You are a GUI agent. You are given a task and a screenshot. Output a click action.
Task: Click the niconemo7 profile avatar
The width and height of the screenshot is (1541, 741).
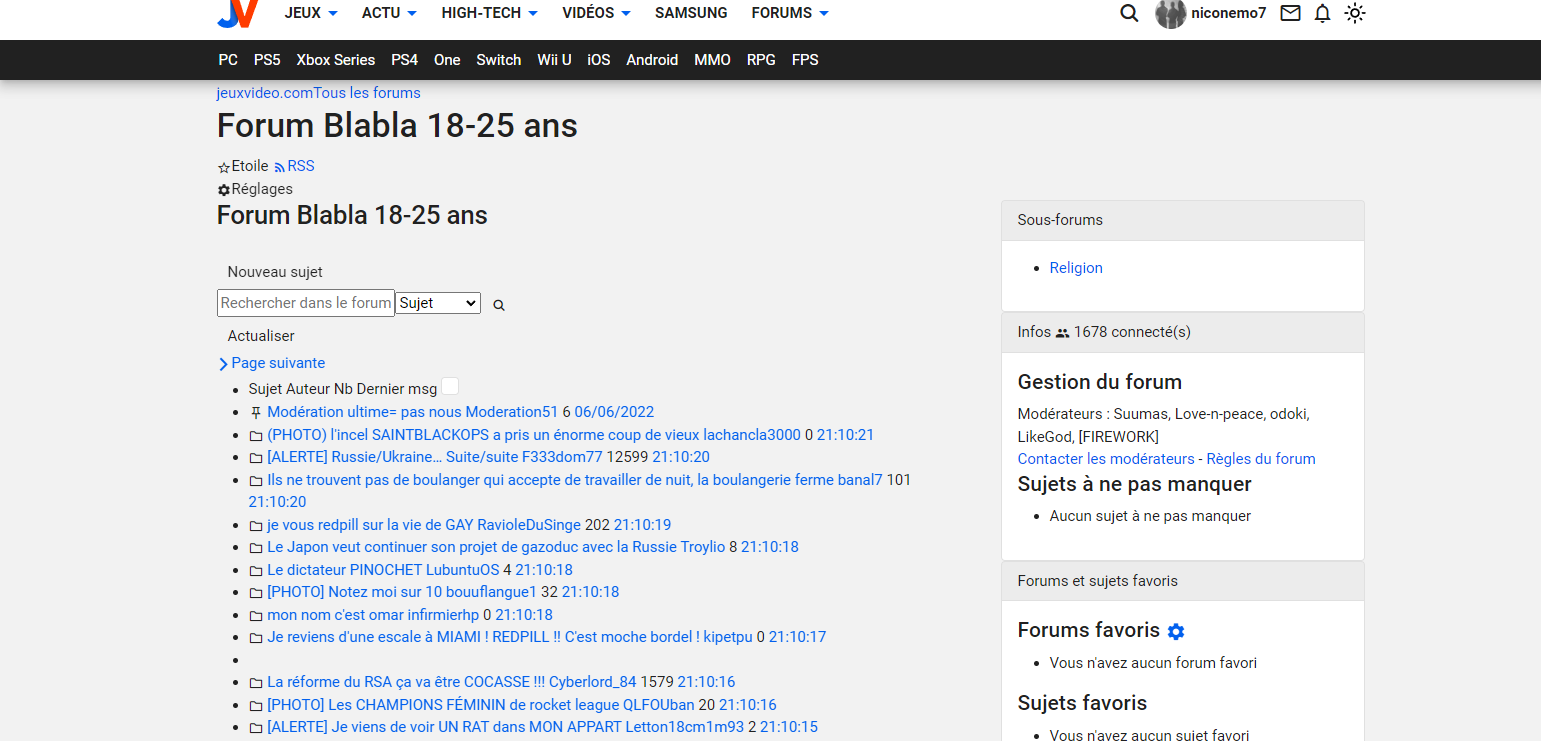click(1170, 13)
